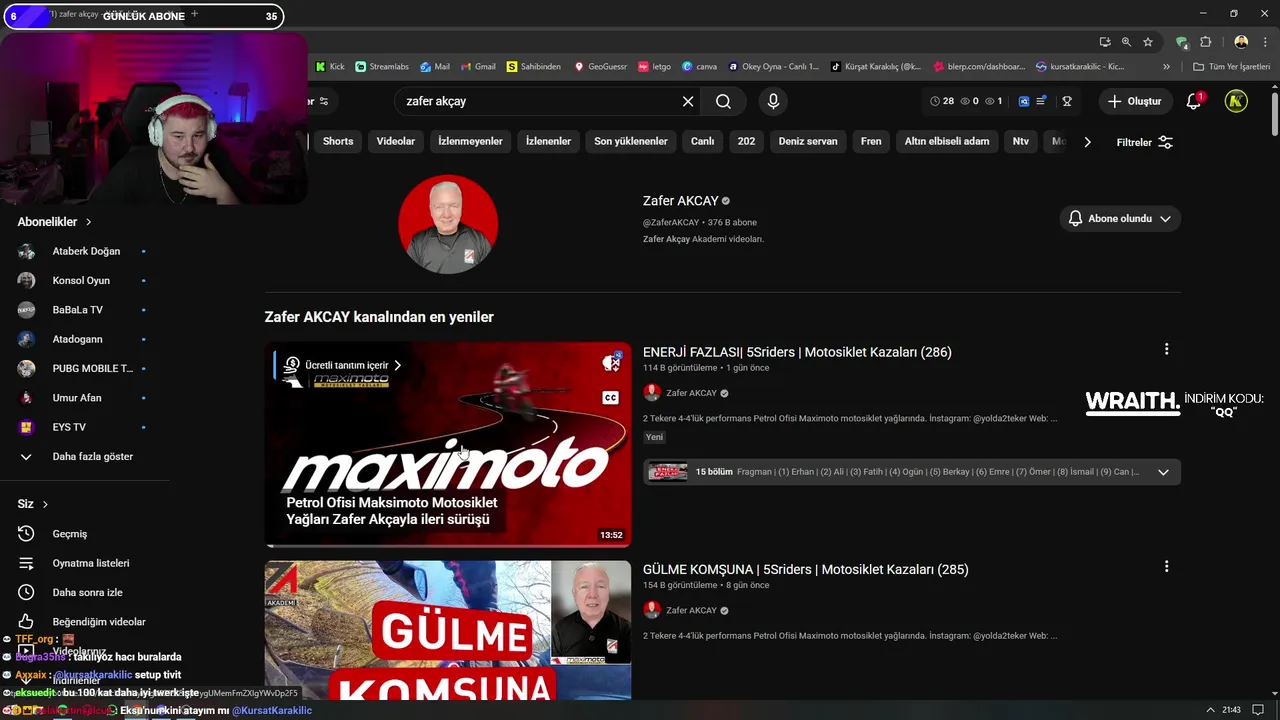This screenshot has width=1280, height=720.
Task: Open the Chrome profile avatar
Action: click(1241, 42)
